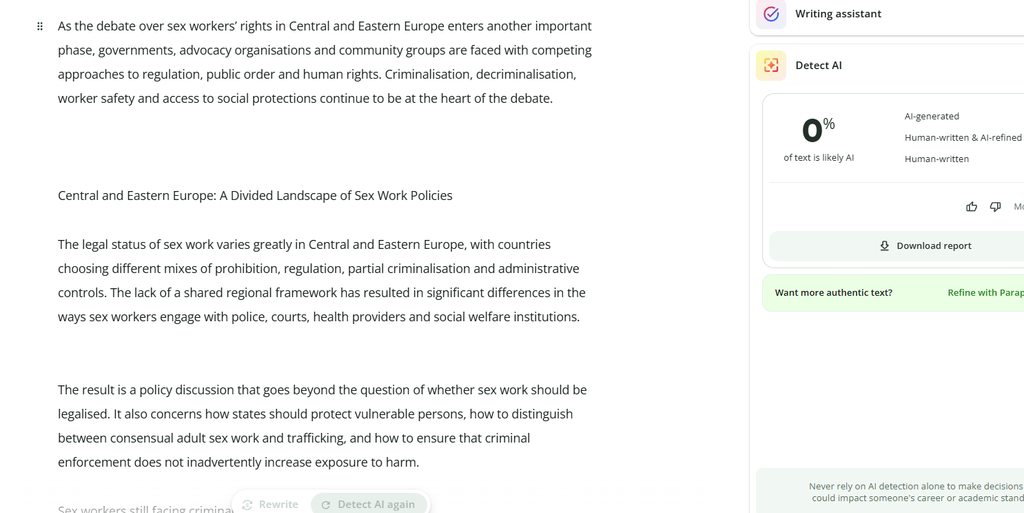Click the Writing assistant checkmark icon
This screenshot has width=1024, height=513.
pyautogui.click(x=771, y=14)
